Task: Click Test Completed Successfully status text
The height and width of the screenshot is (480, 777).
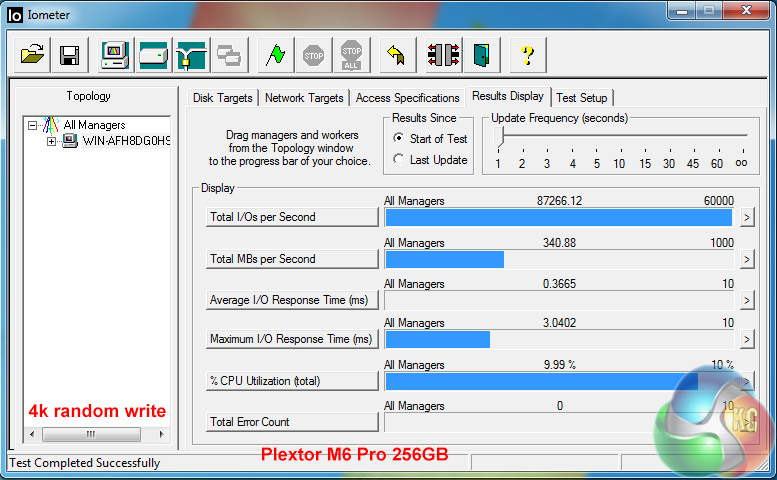Action: coord(85,463)
